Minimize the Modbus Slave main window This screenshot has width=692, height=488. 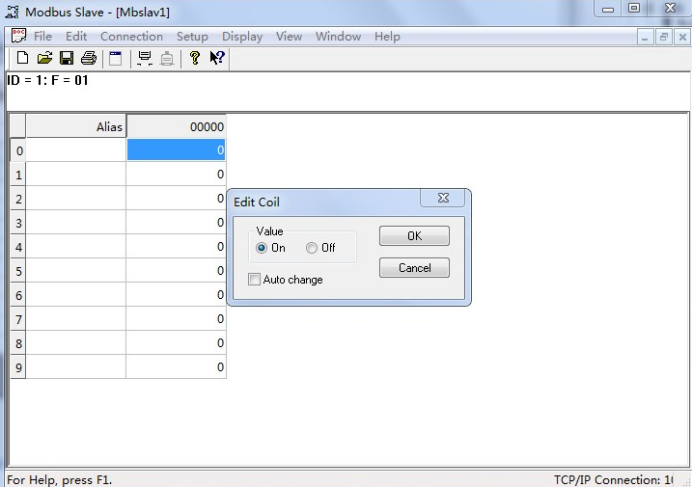[x=608, y=9]
